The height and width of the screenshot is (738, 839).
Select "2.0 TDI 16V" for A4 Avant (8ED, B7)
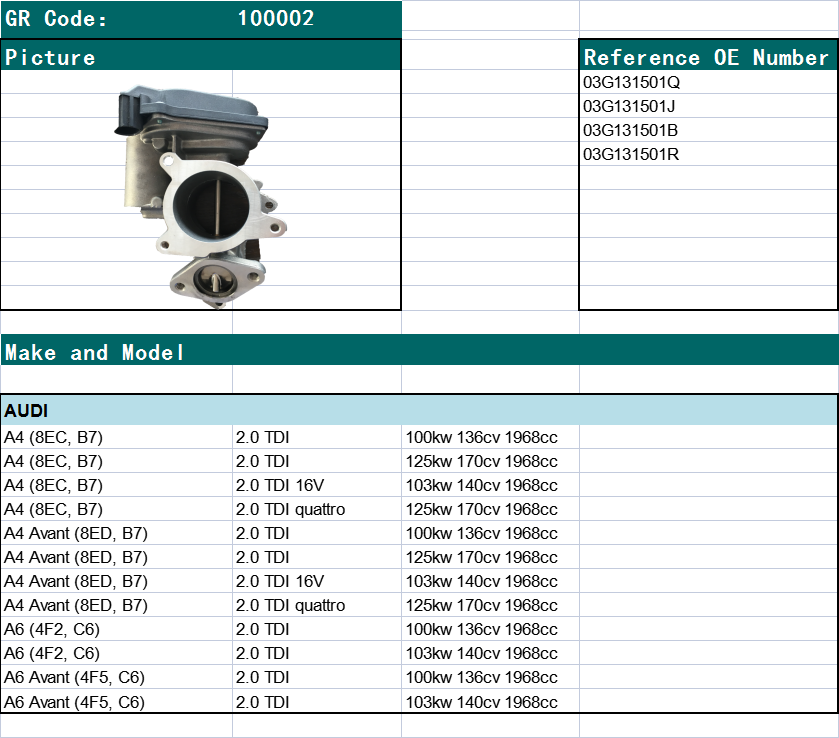tap(280, 581)
